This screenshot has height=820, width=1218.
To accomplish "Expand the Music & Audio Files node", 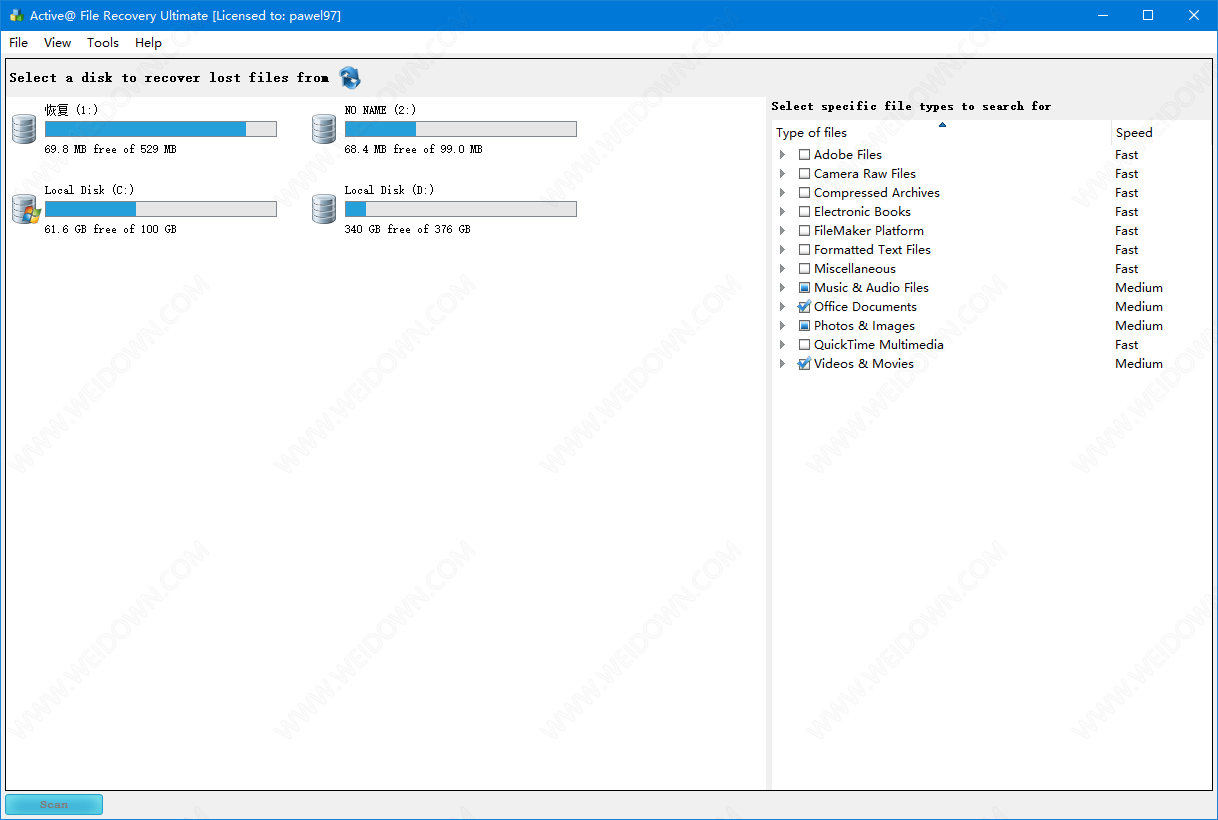I will [x=783, y=288].
